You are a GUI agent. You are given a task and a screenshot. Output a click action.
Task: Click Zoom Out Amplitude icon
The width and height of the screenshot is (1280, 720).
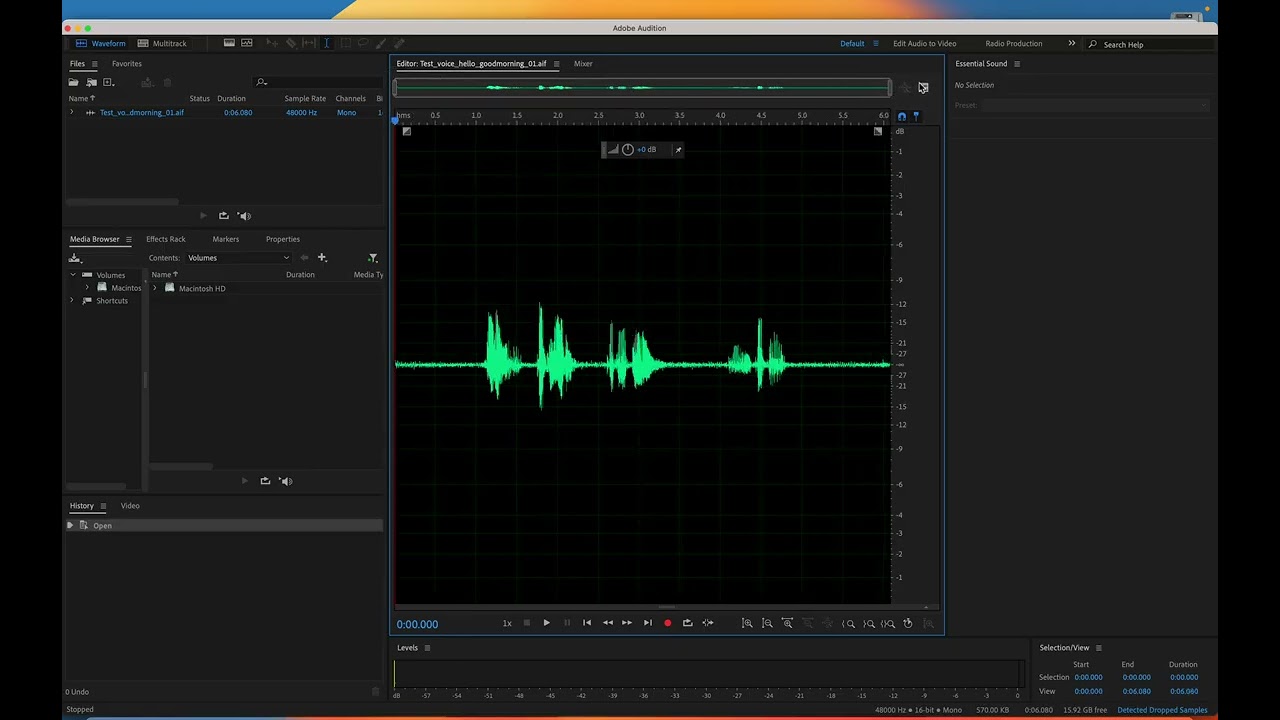767,623
